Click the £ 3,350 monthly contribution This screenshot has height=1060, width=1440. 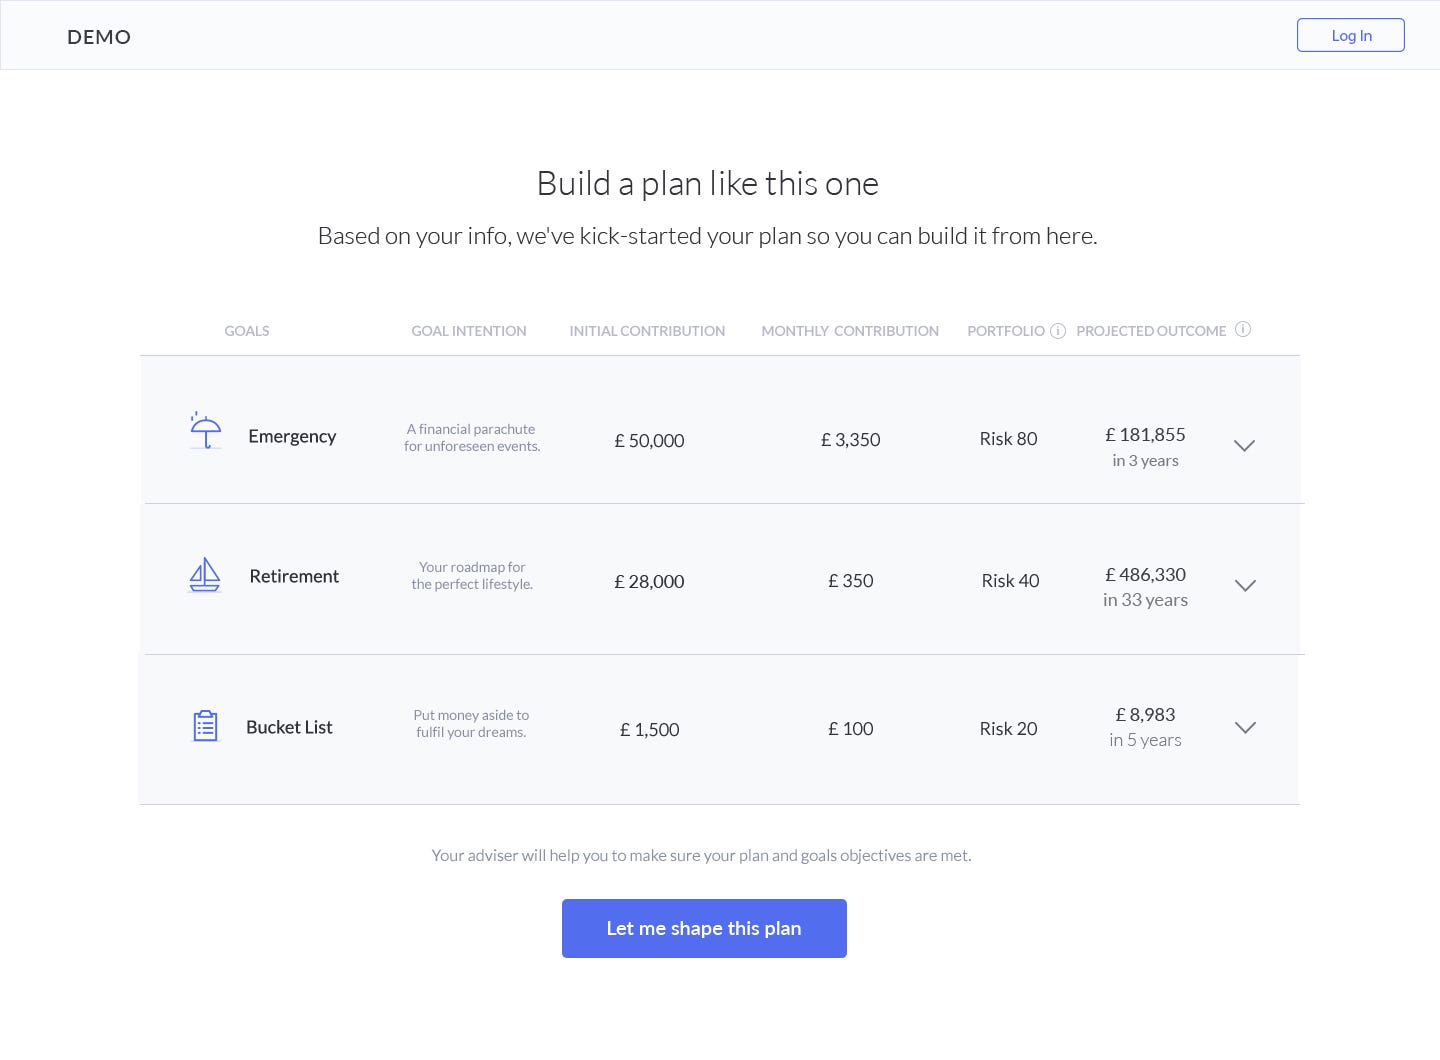[851, 439]
